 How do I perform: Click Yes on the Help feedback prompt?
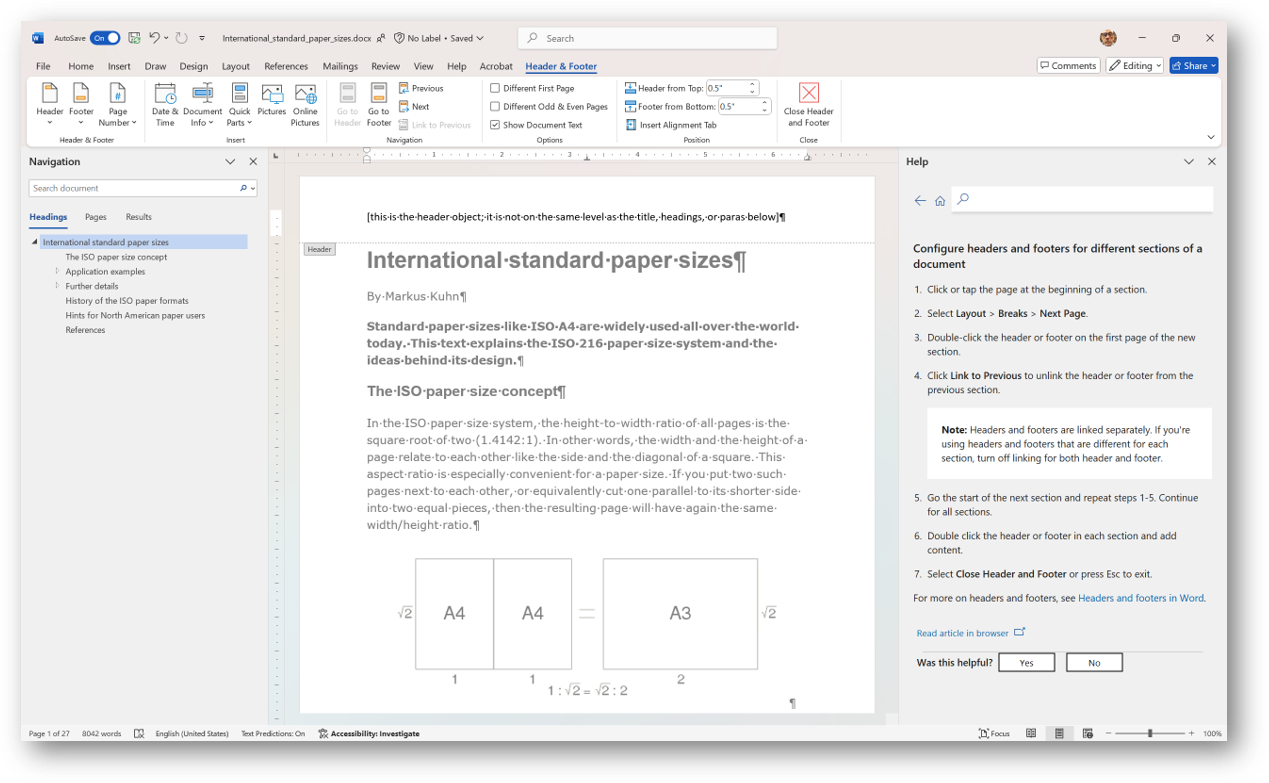pos(1026,662)
